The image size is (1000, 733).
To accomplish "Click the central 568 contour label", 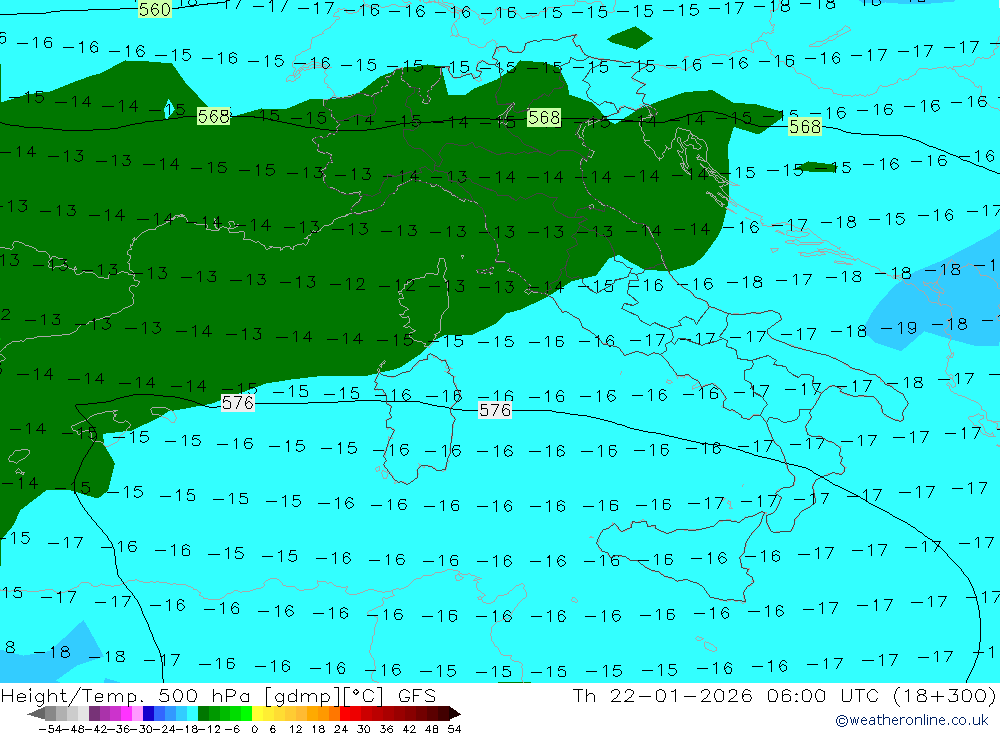I will pos(544,117).
